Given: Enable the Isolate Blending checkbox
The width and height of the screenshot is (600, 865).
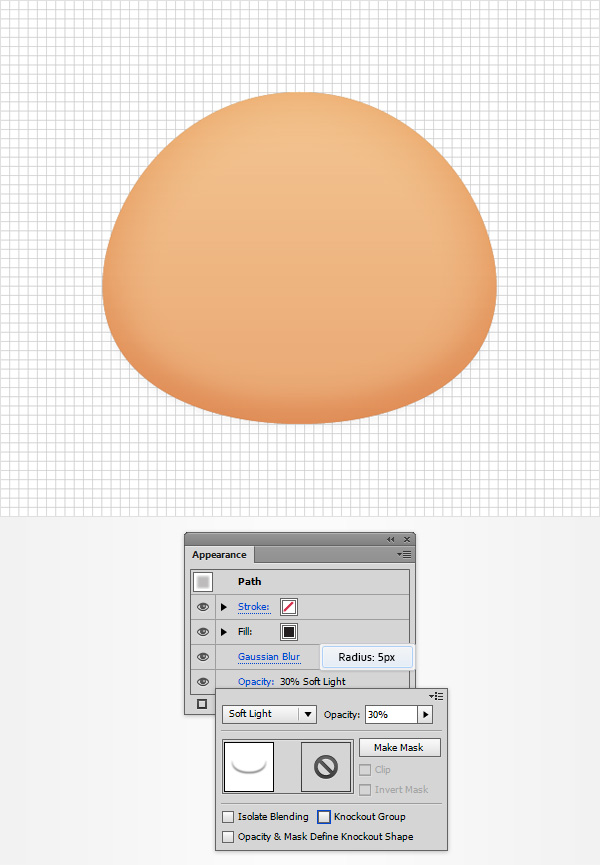Looking at the screenshot, I should (229, 817).
